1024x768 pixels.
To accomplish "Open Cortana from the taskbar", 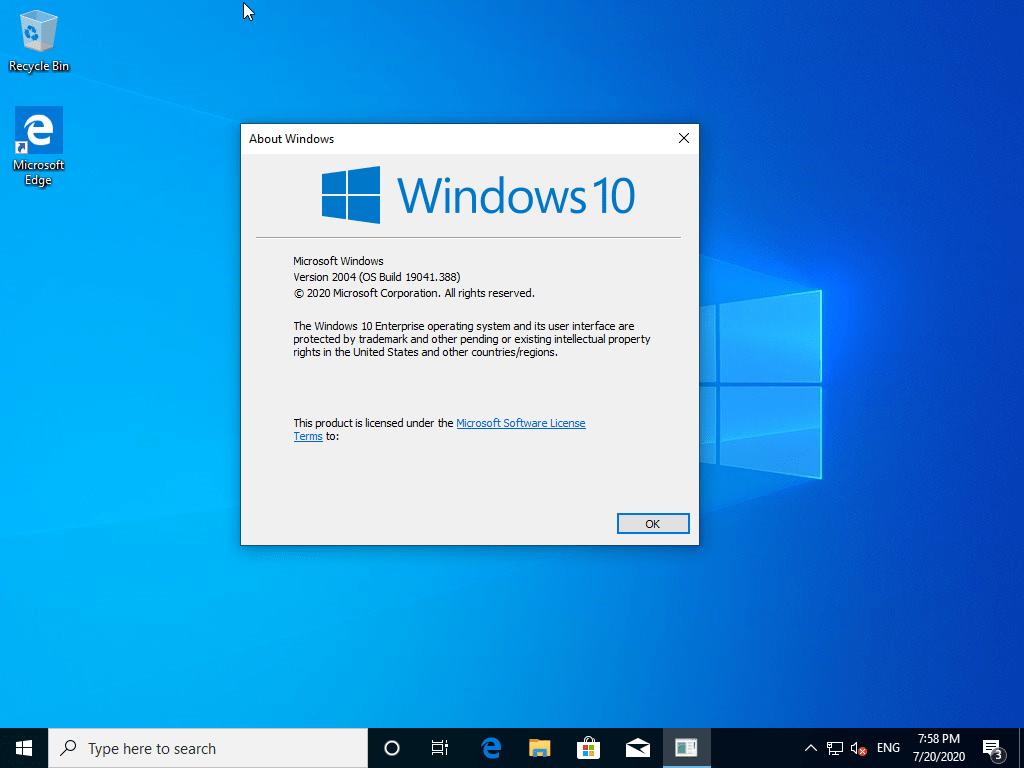I will (x=392, y=748).
